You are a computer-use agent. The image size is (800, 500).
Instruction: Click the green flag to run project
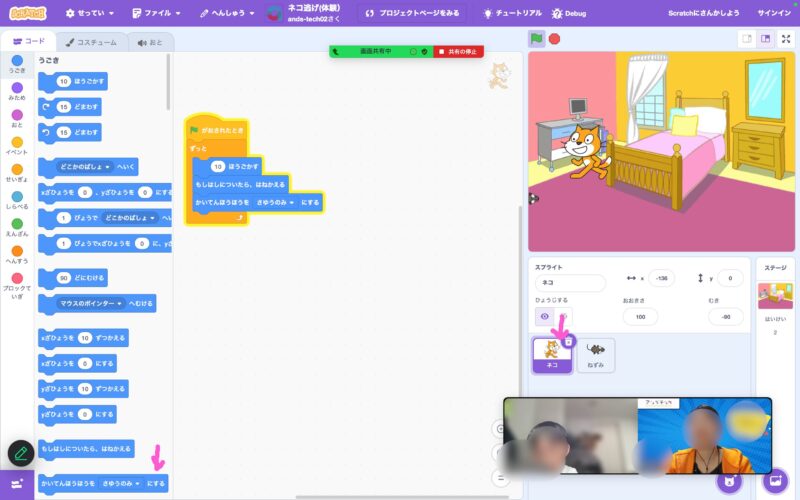tap(537, 39)
